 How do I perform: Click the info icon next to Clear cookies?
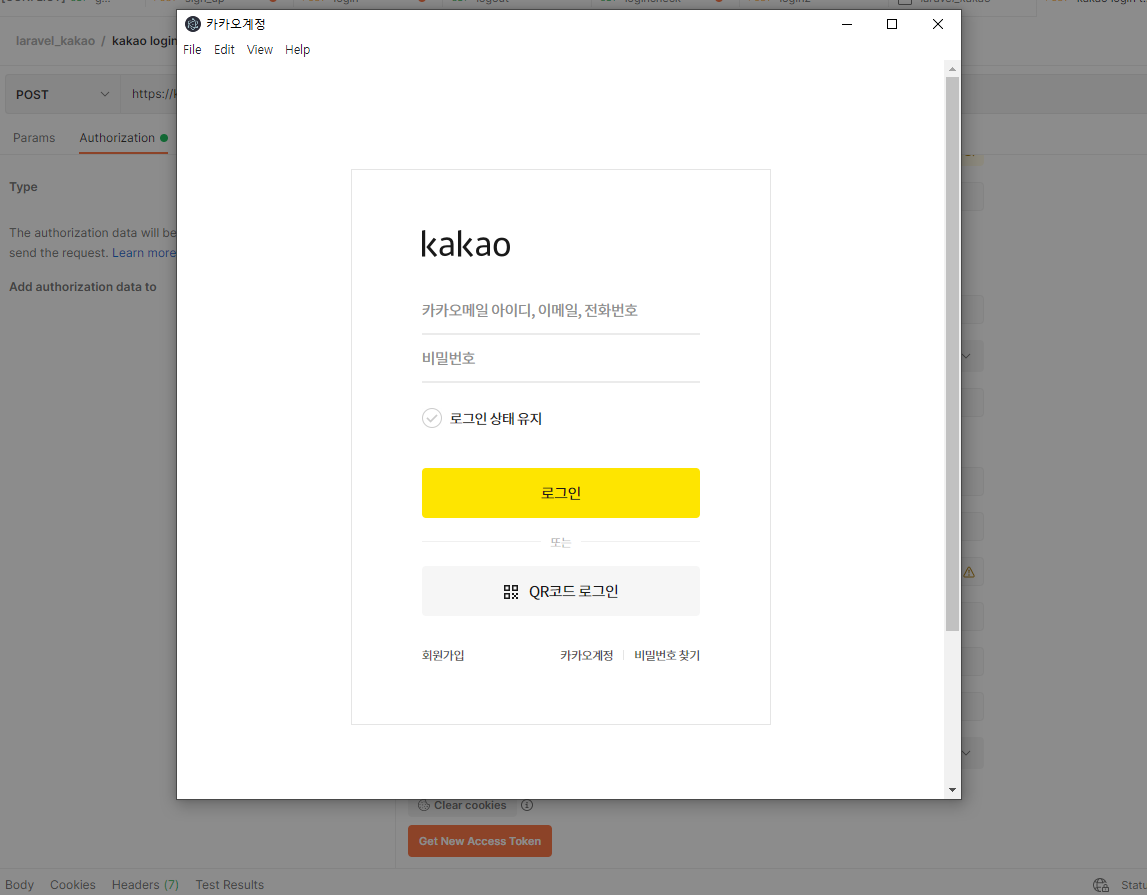tap(527, 805)
